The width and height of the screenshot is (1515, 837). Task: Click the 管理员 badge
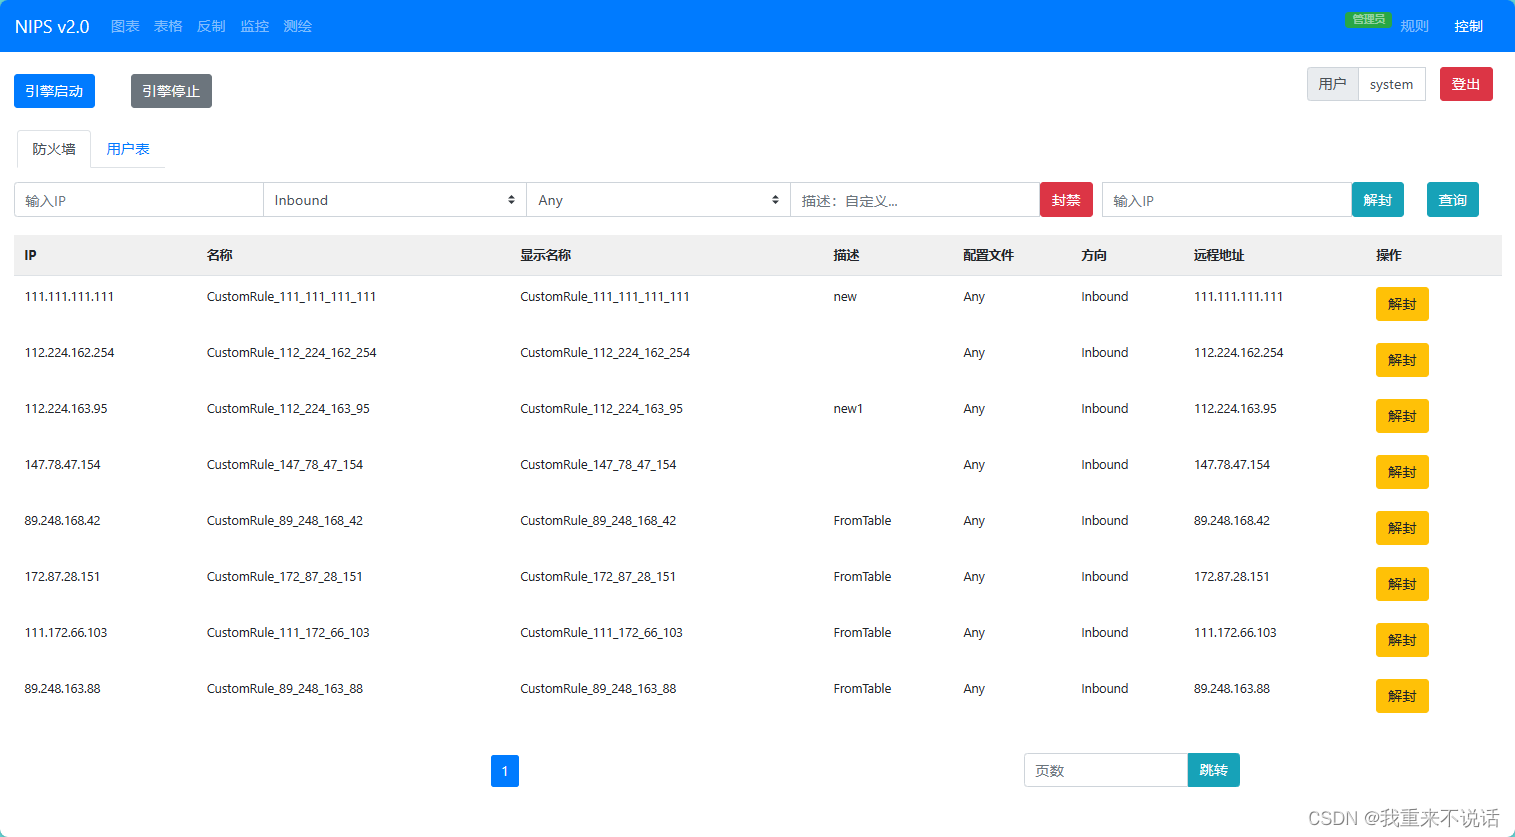coord(1368,19)
